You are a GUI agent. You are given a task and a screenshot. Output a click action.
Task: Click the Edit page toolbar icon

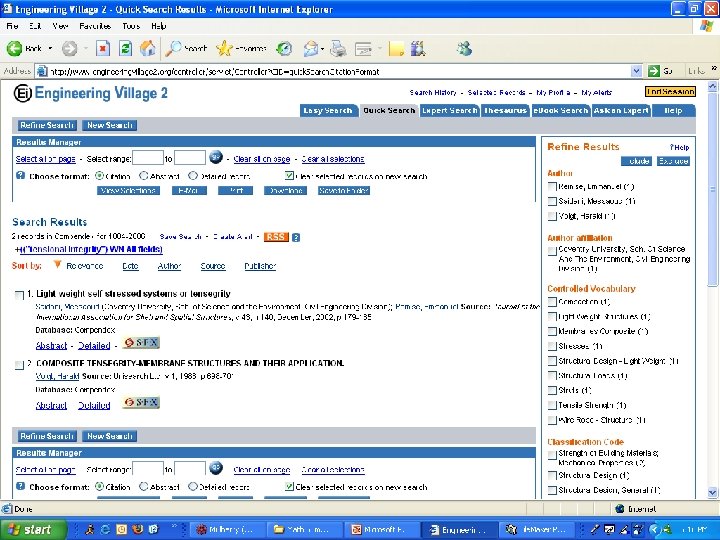coord(364,48)
